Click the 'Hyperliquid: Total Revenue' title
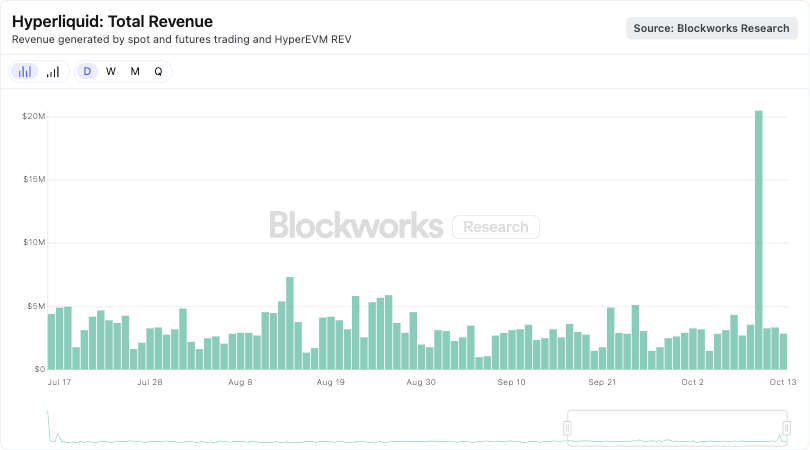This screenshot has height=450, width=810. [112, 21]
